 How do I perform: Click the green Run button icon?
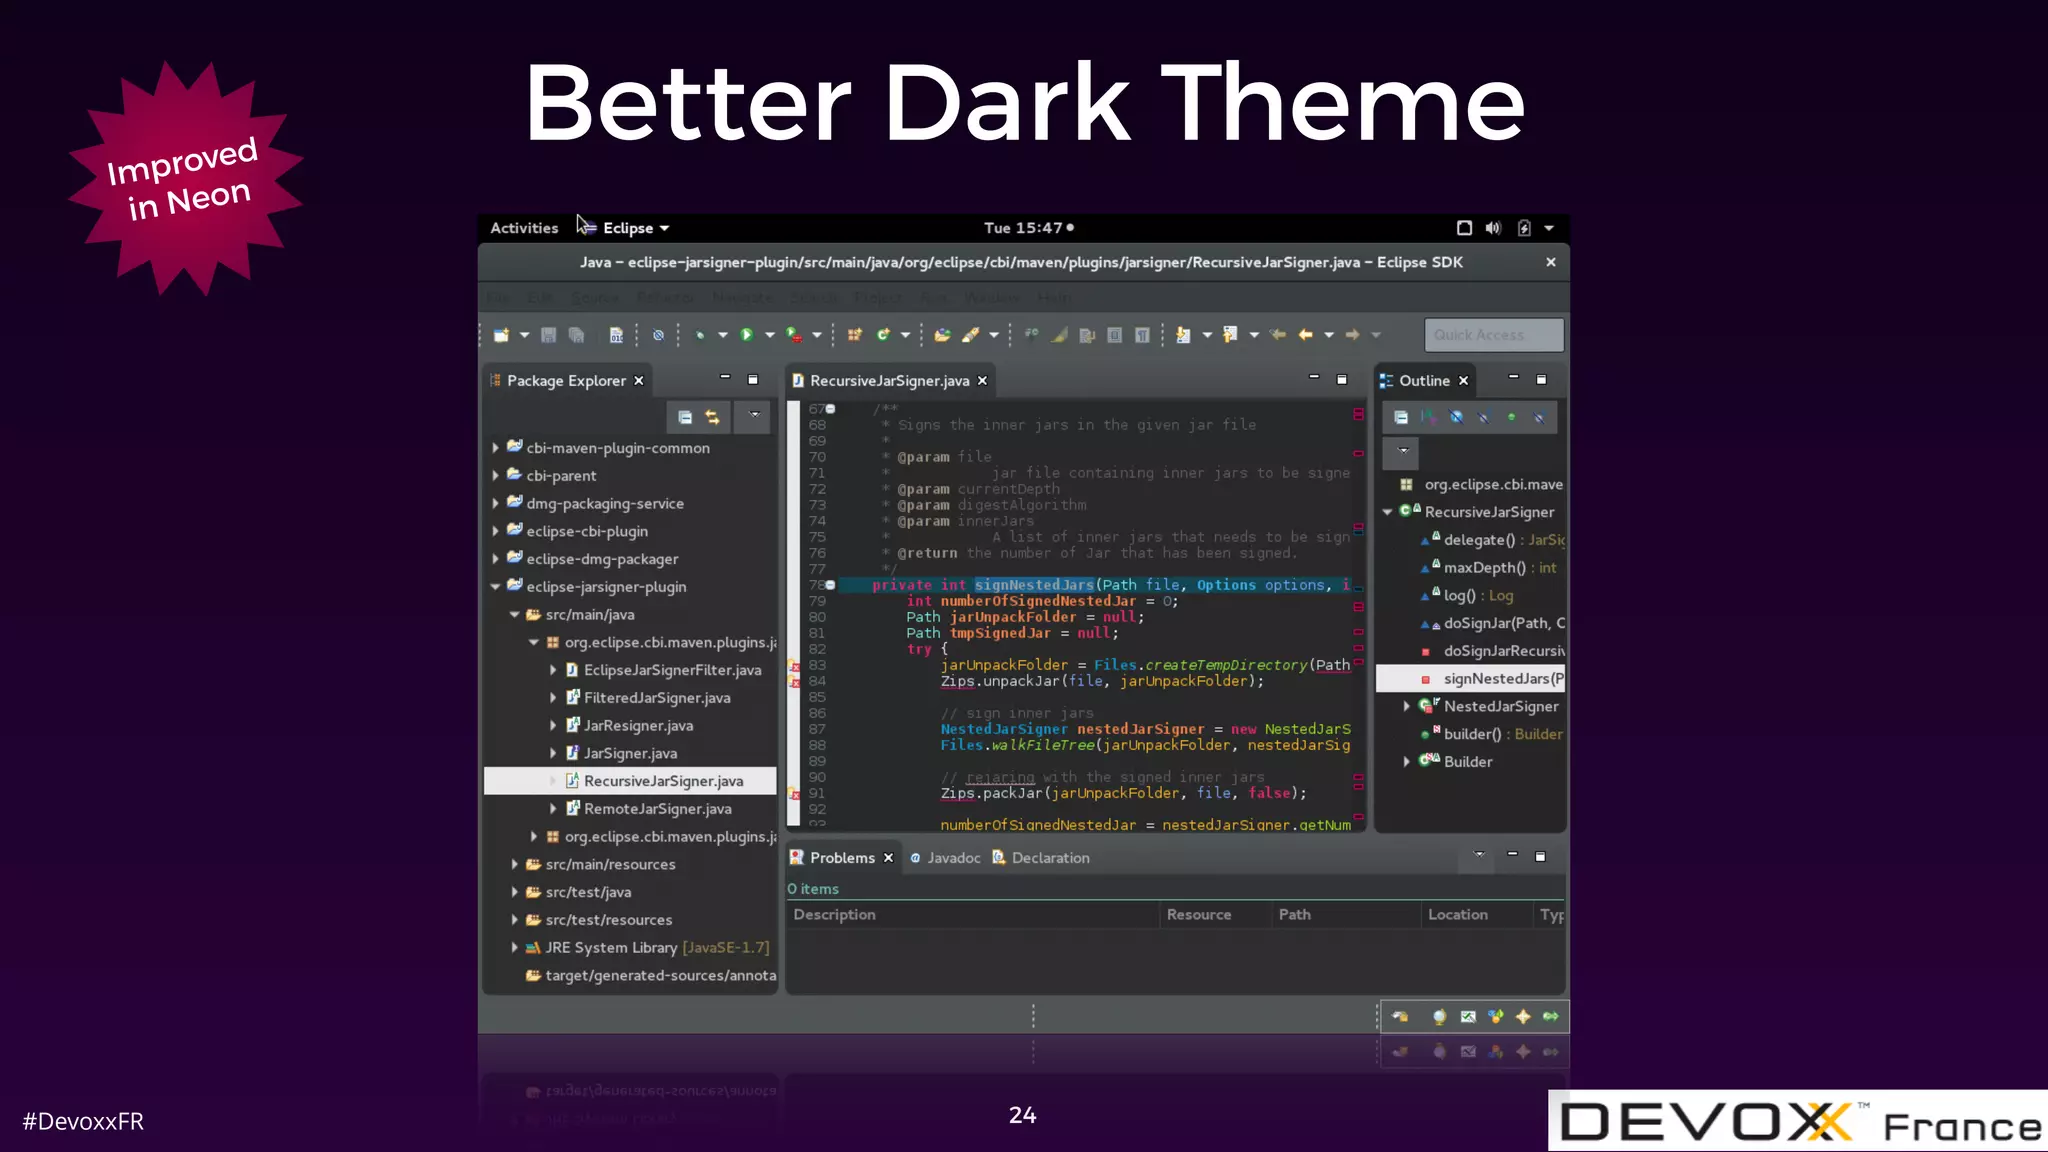746,335
